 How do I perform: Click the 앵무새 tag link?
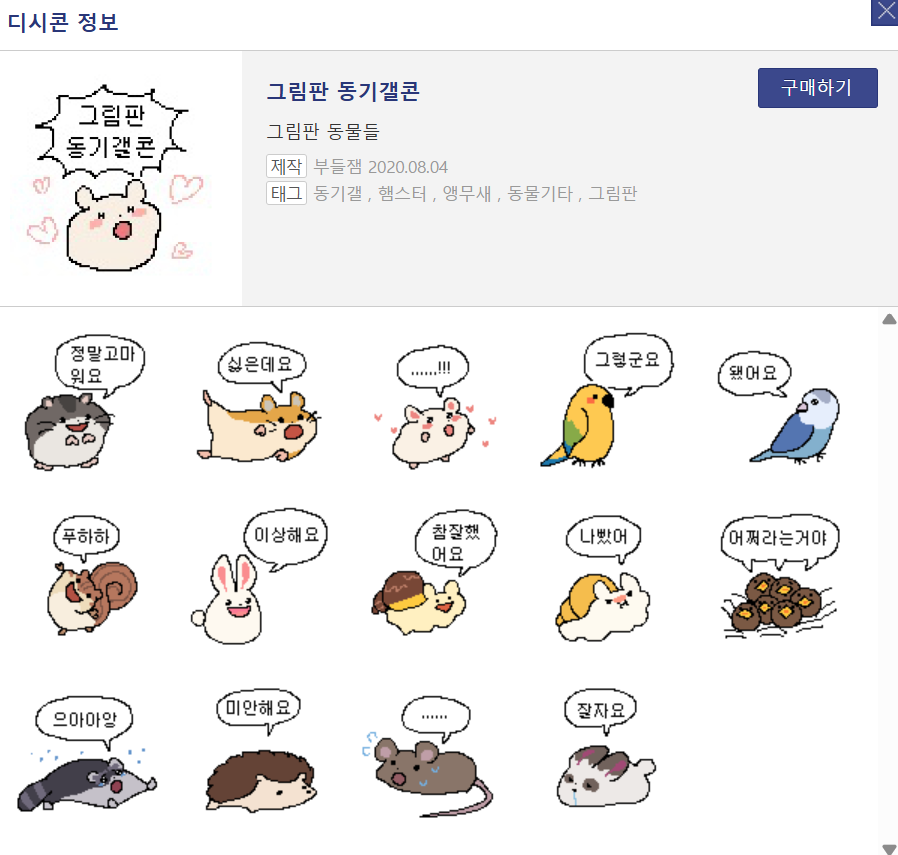click(467, 194)
